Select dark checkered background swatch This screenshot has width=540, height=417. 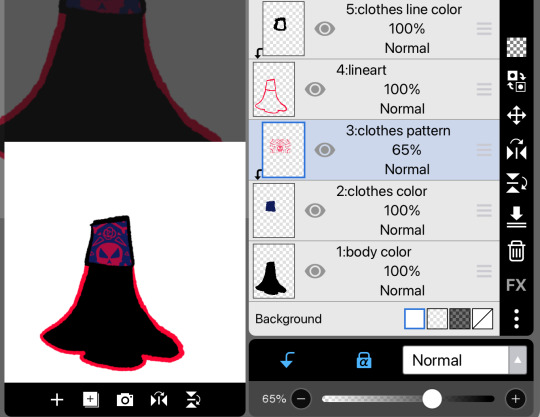coord(460,319)
